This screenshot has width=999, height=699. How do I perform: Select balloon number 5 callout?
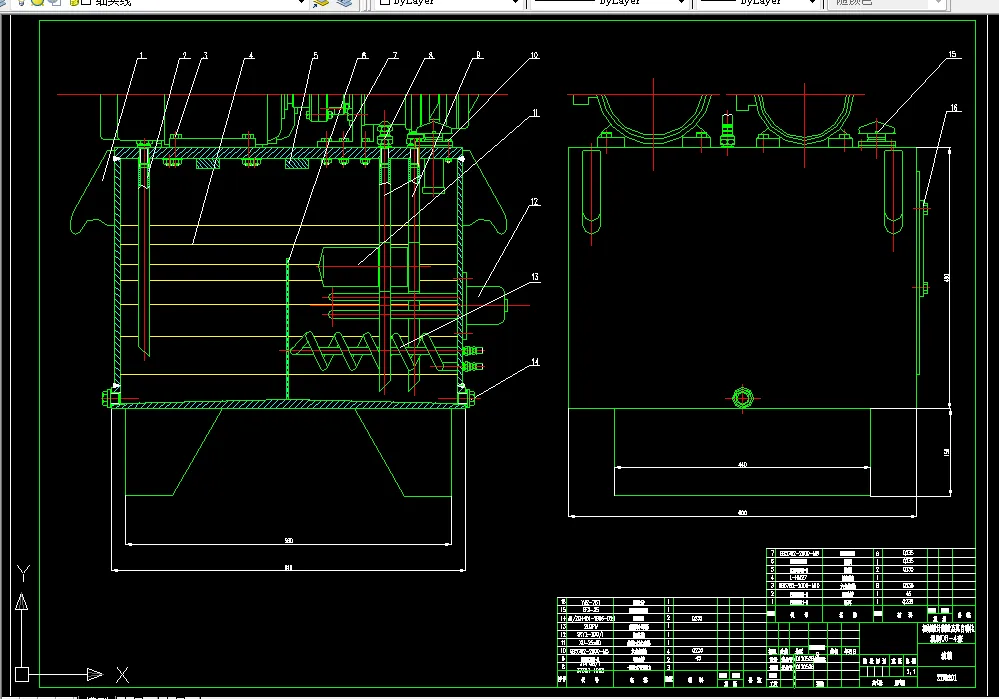(315, 55)
